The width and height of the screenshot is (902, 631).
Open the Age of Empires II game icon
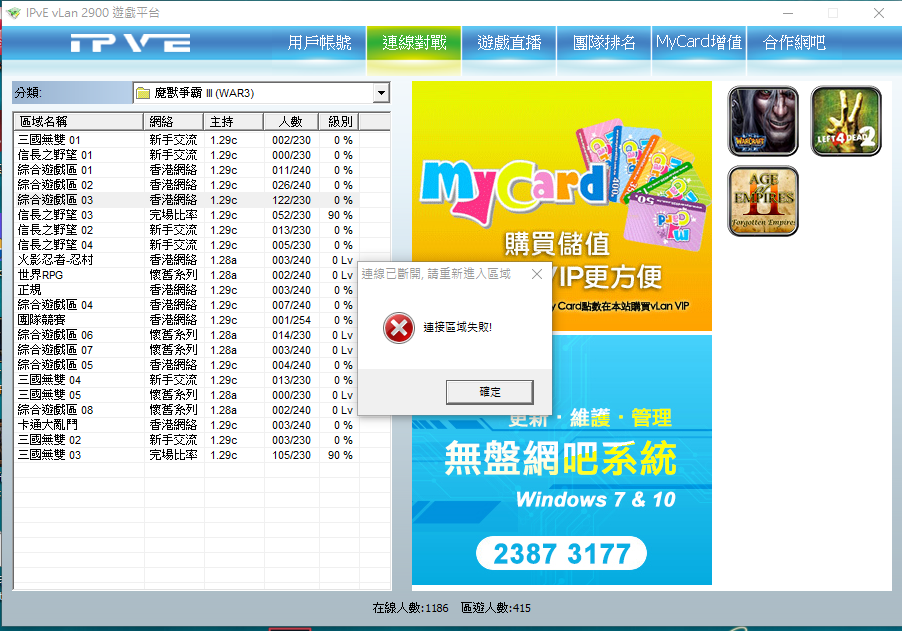click(x=763, y=201)
